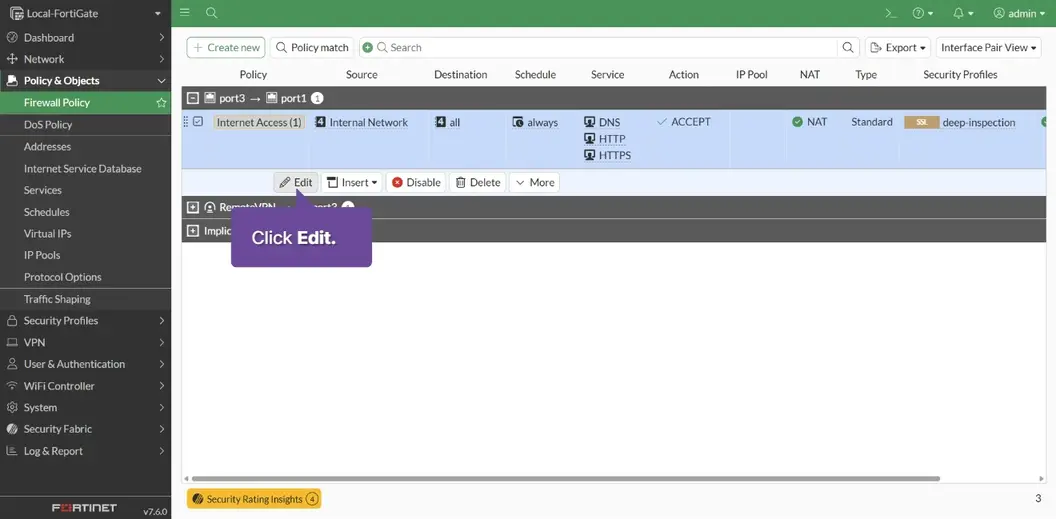
Task: Open Security Rating Insights button
Action: 254,499
